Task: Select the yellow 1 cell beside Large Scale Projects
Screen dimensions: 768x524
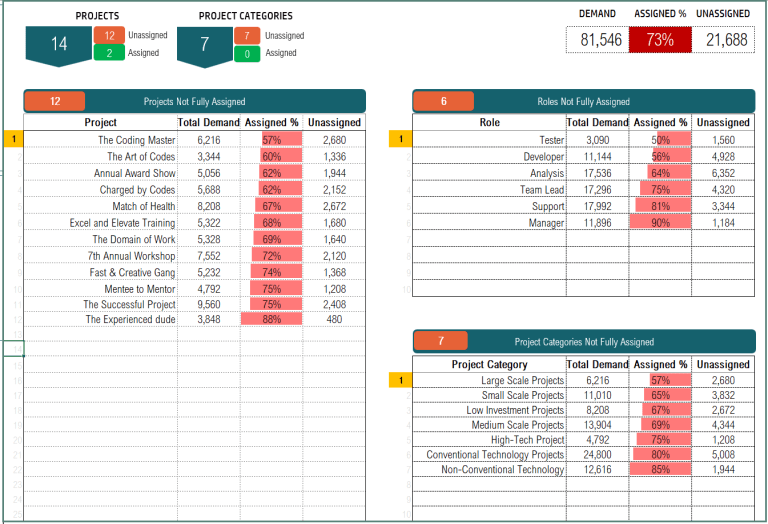Action: [x=402, y=380]
